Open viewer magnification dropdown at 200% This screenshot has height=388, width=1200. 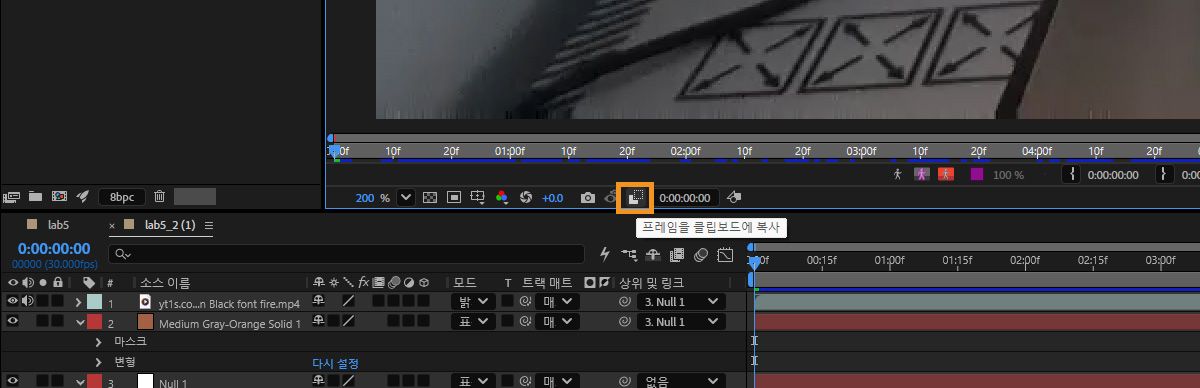(405, 198)
